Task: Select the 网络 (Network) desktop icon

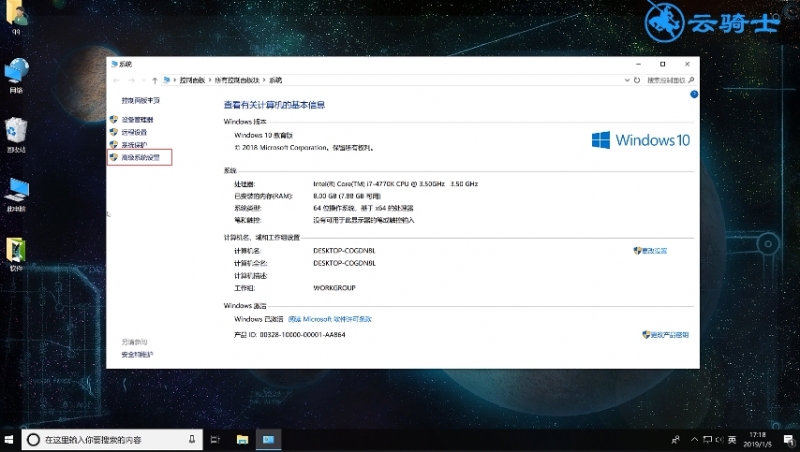Action: [16, 77]
